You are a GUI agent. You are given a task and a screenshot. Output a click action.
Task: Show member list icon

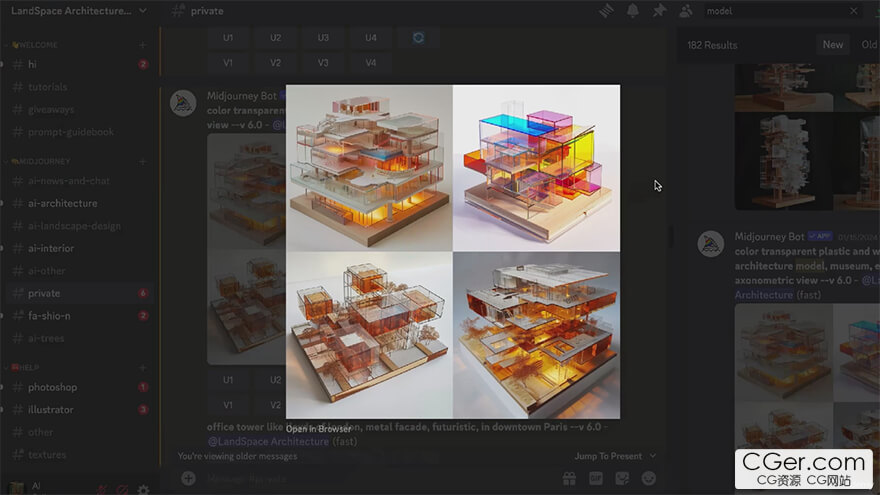click(686, 11)
